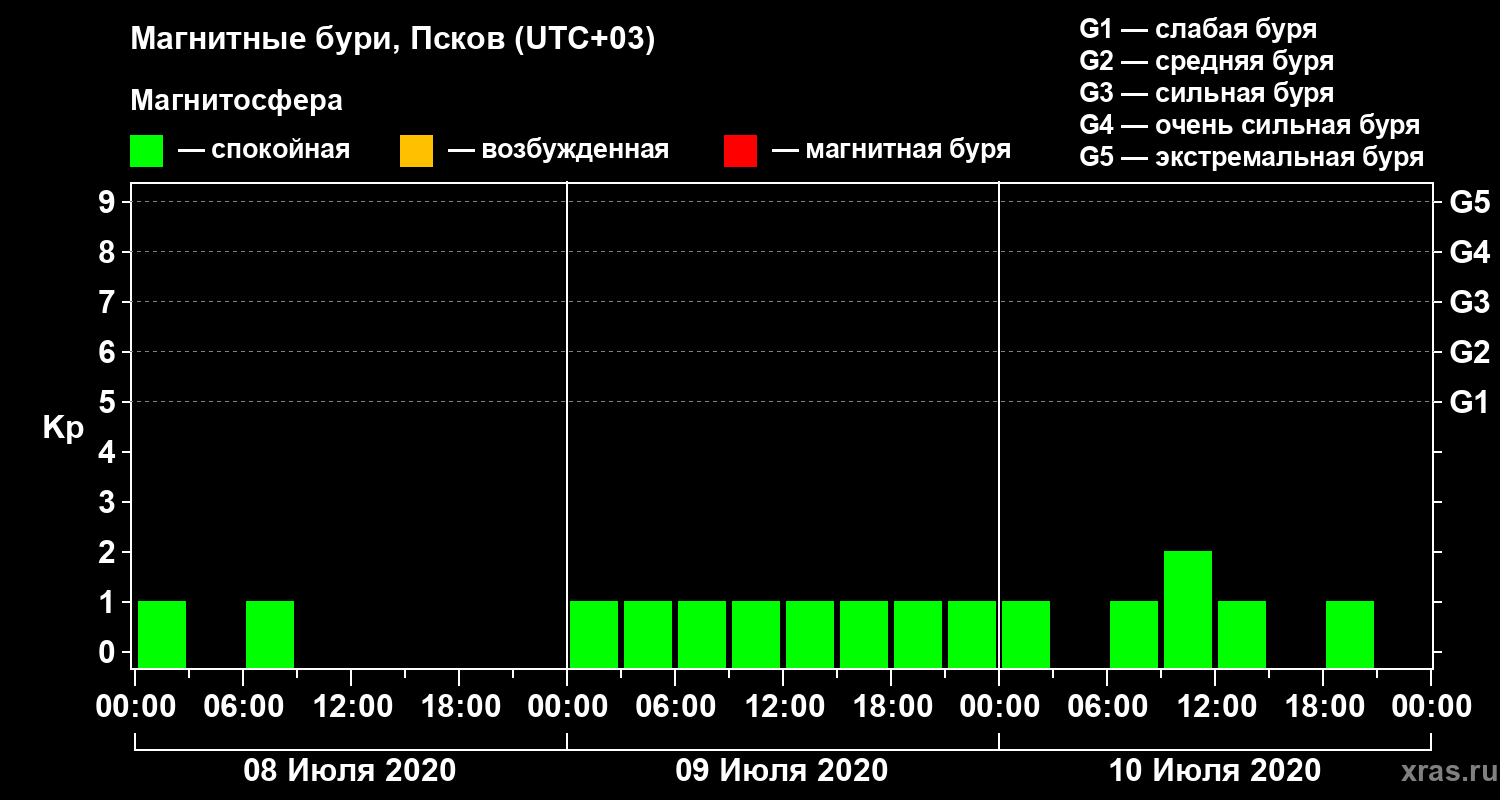Click the 18:00 bar on 10 Июля
This screenshot has height=800, width=1500.
pyautogui.click(x=1350, y=634)
